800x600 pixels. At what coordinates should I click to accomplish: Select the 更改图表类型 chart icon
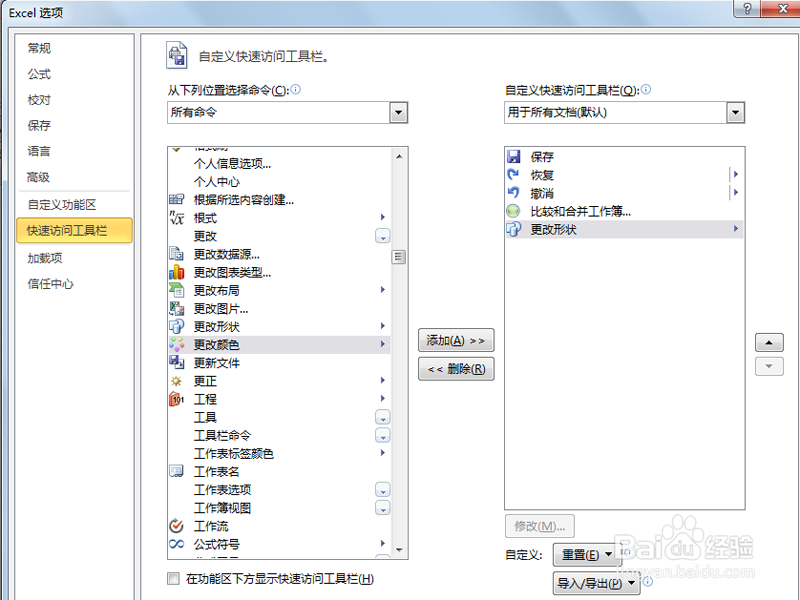(177, 272)
